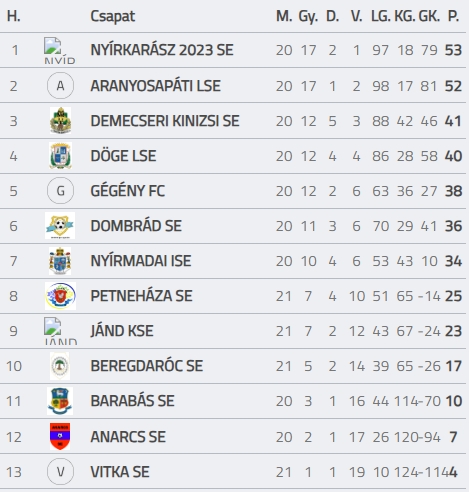Click the P. points column header
Image resolution: width=469 pixels, height=492 pixels.
(453, 16)
